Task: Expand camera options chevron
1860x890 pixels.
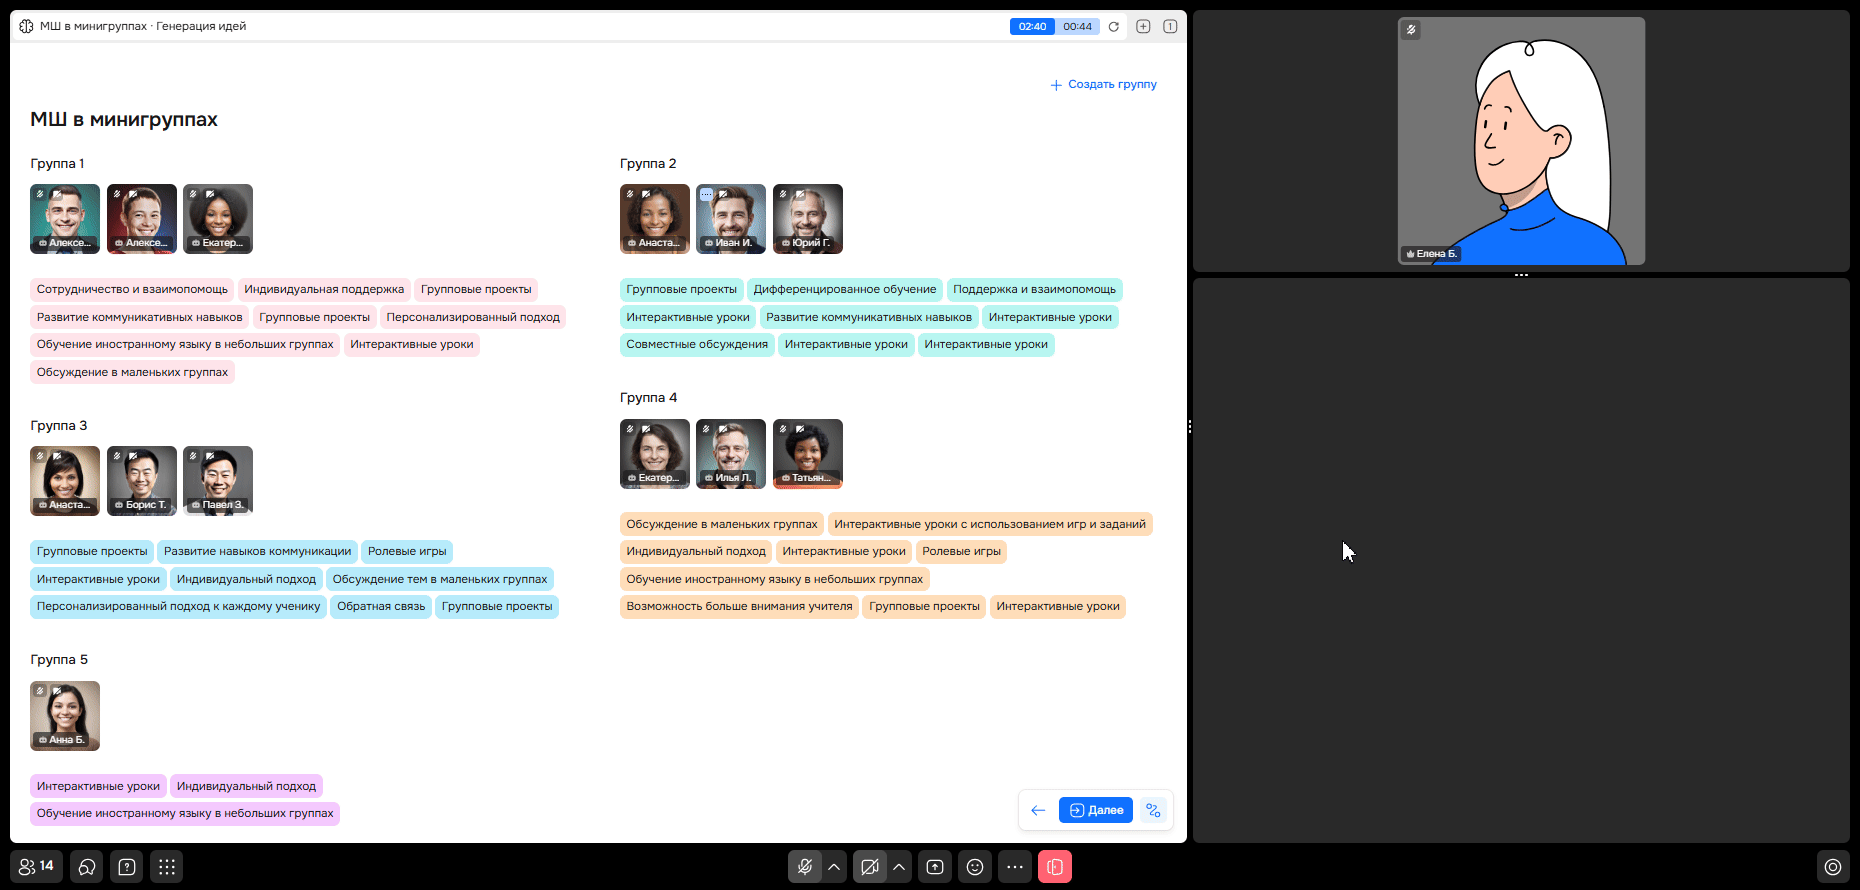Action: point(899,867)
